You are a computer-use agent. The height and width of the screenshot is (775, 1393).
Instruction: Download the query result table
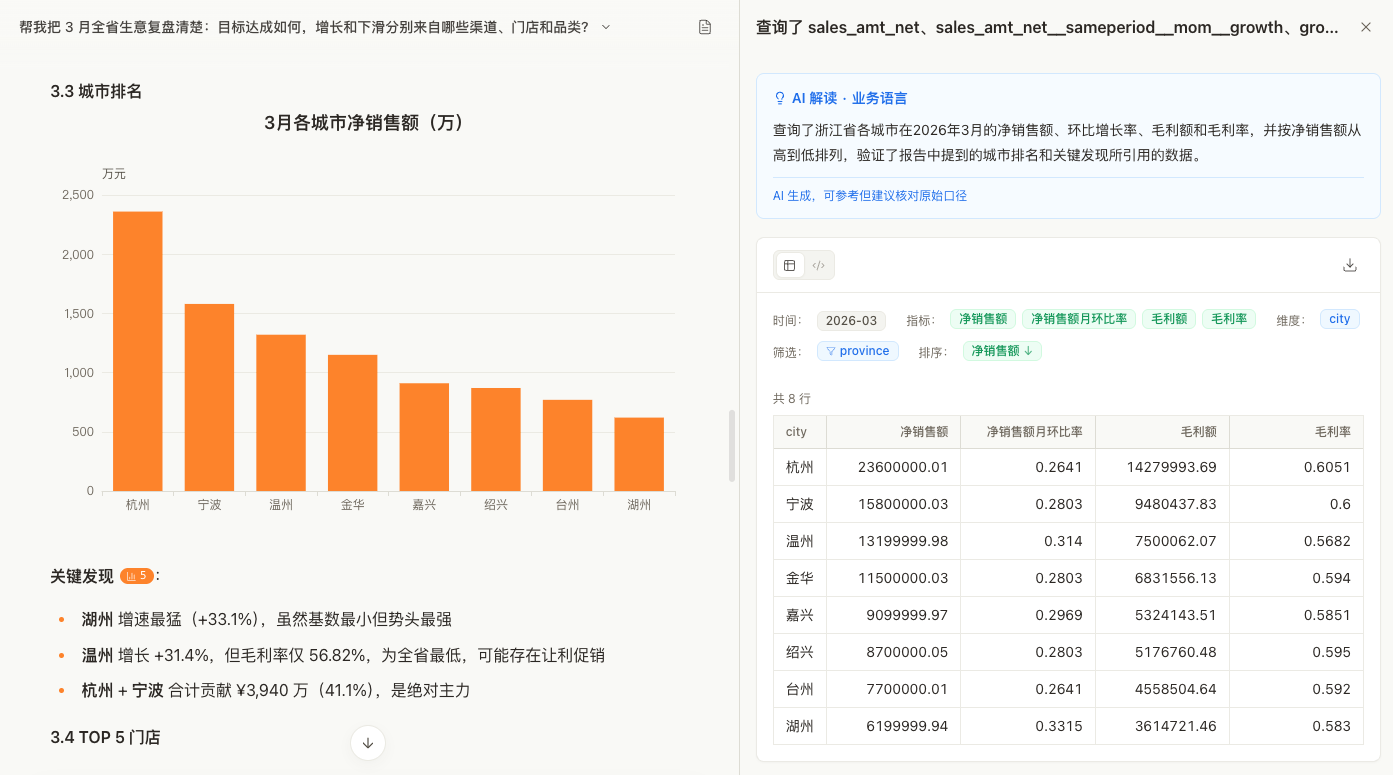click(x=1350, y=265)
